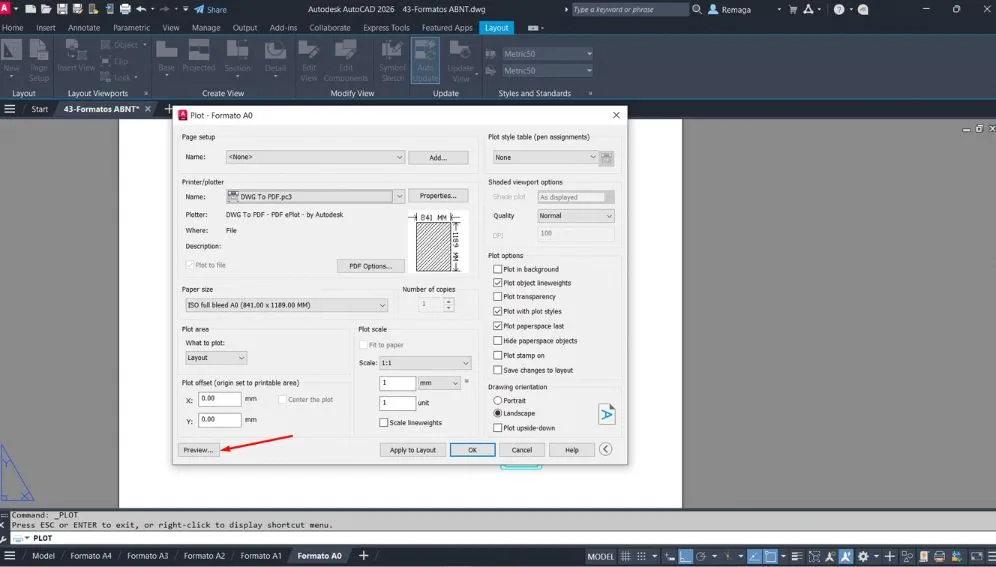Open the Start file tab
The width and height of the screenshot is (996, 567).
click(x=39, y=109)
